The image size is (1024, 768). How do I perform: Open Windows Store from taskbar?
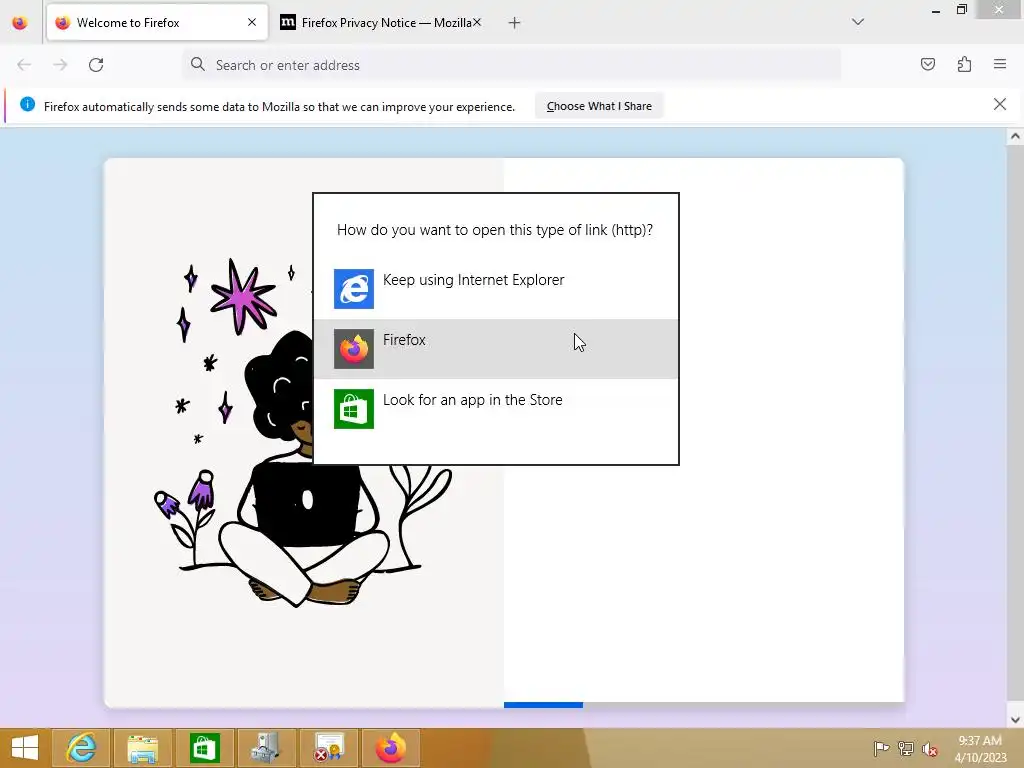tap(204, 748)
